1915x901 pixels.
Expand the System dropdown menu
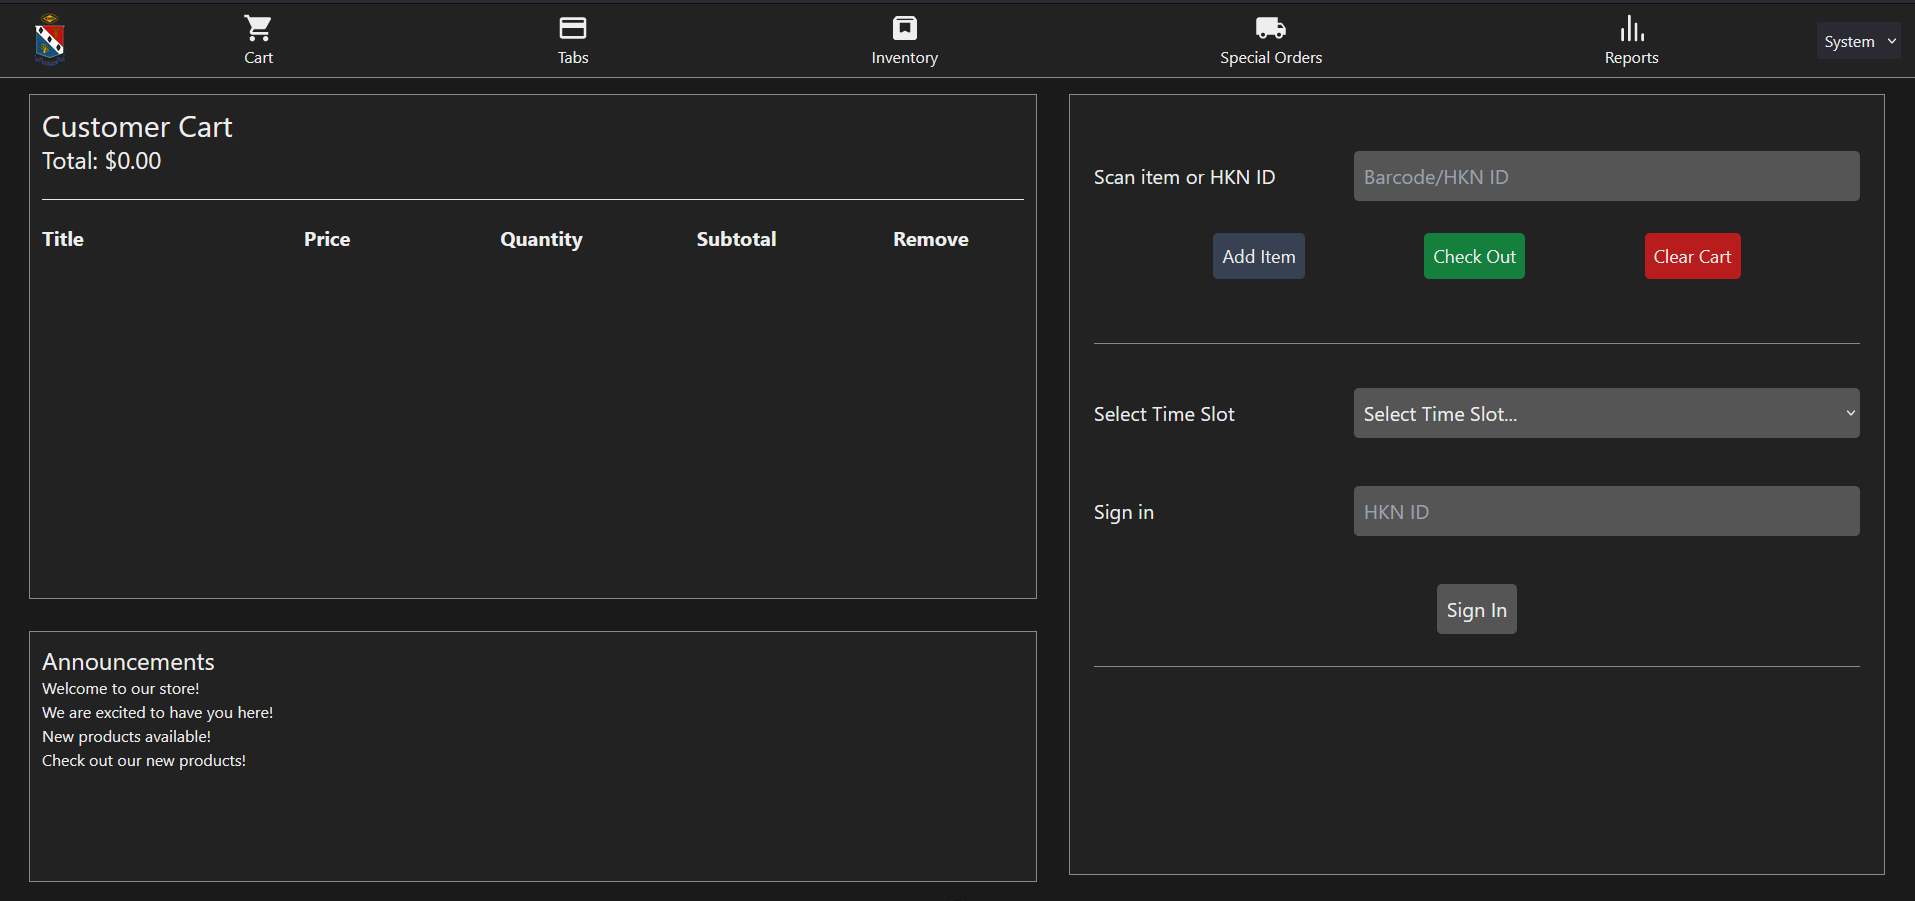pos(1858,41)
